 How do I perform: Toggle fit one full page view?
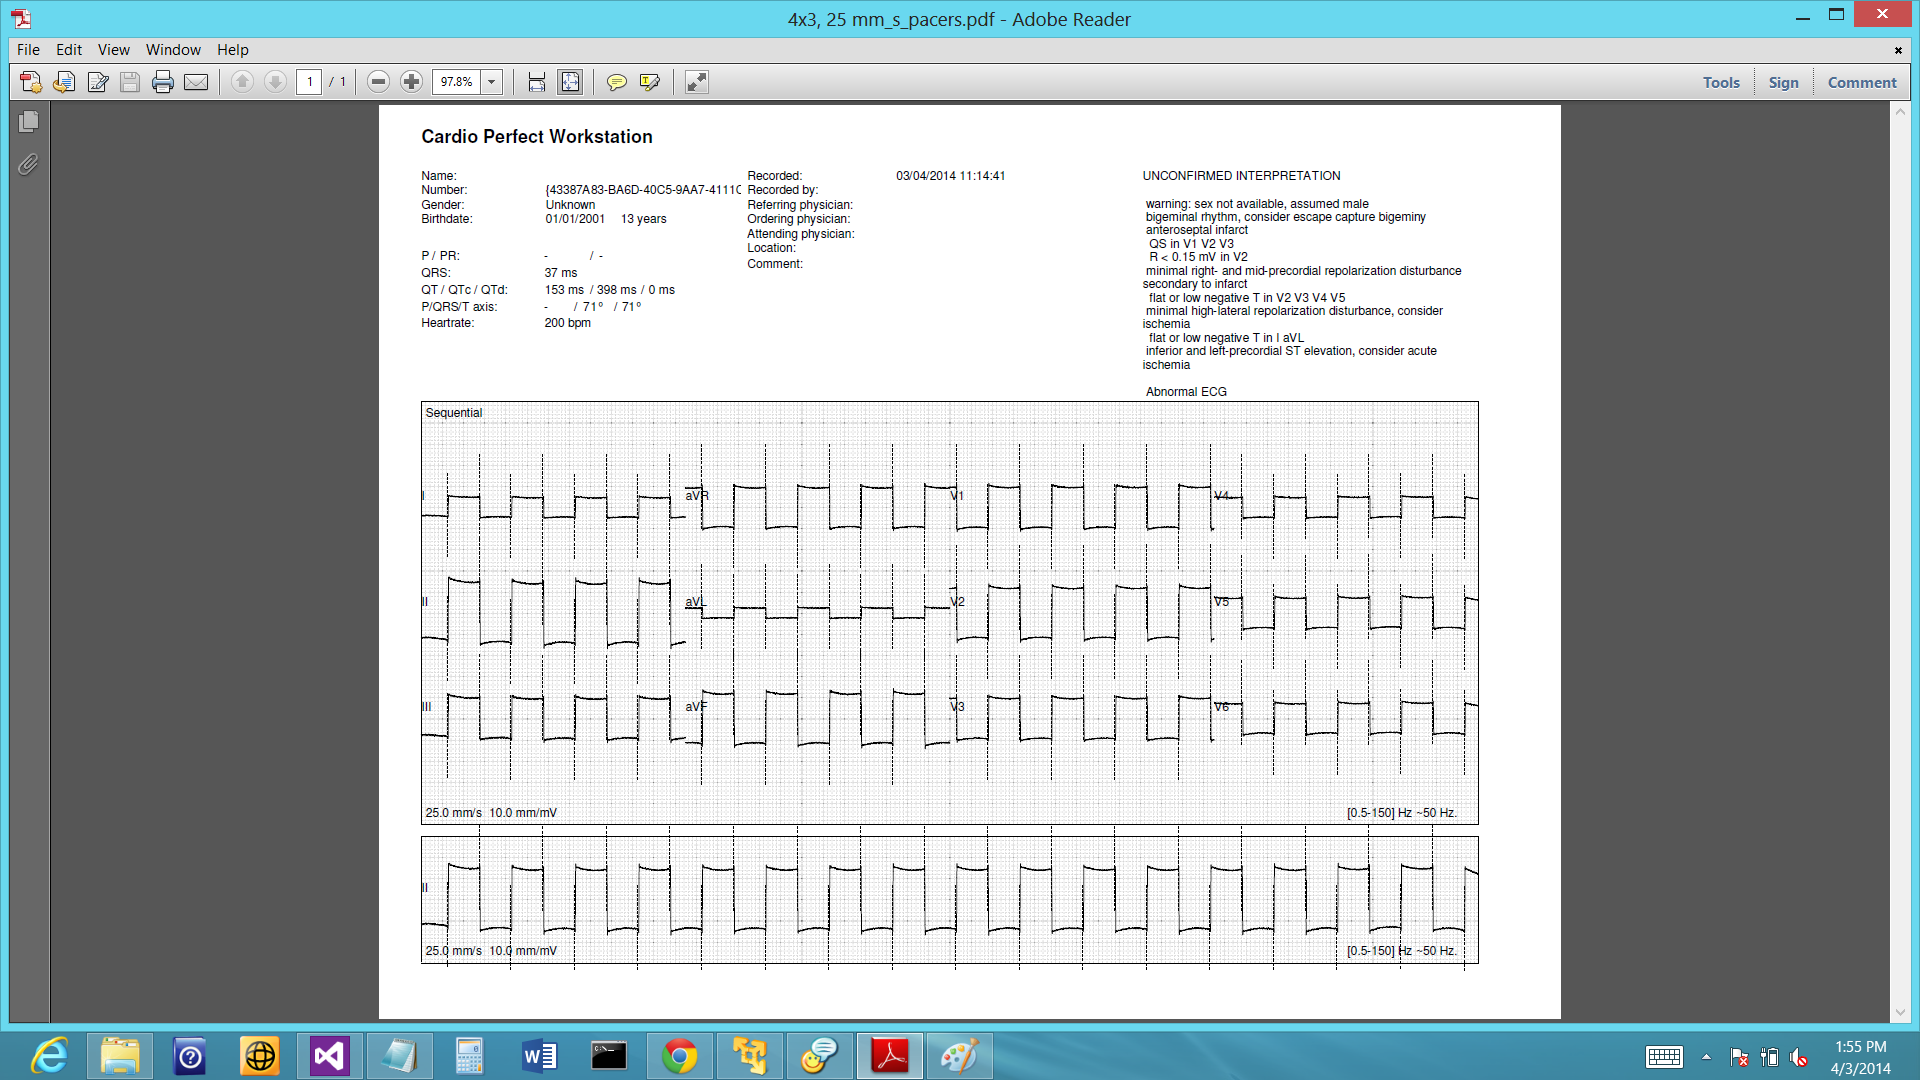pos(570,82)
